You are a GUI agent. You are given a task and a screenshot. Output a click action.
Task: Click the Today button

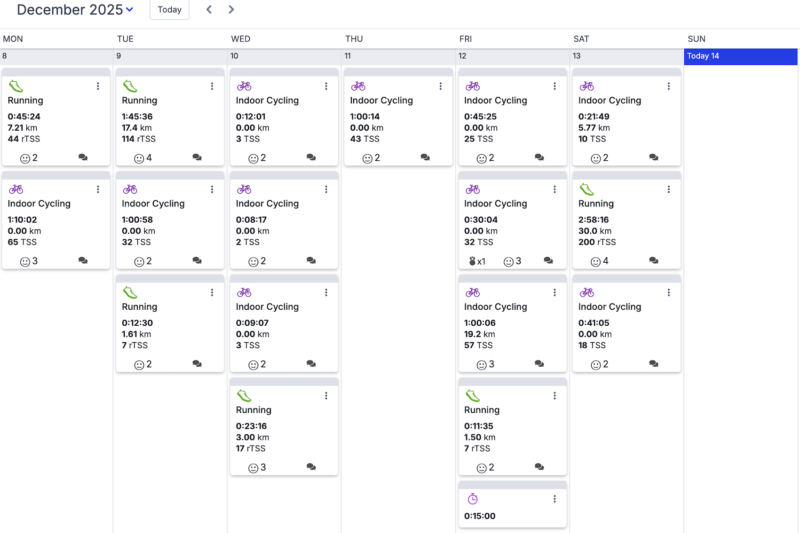tap(169, 10)
